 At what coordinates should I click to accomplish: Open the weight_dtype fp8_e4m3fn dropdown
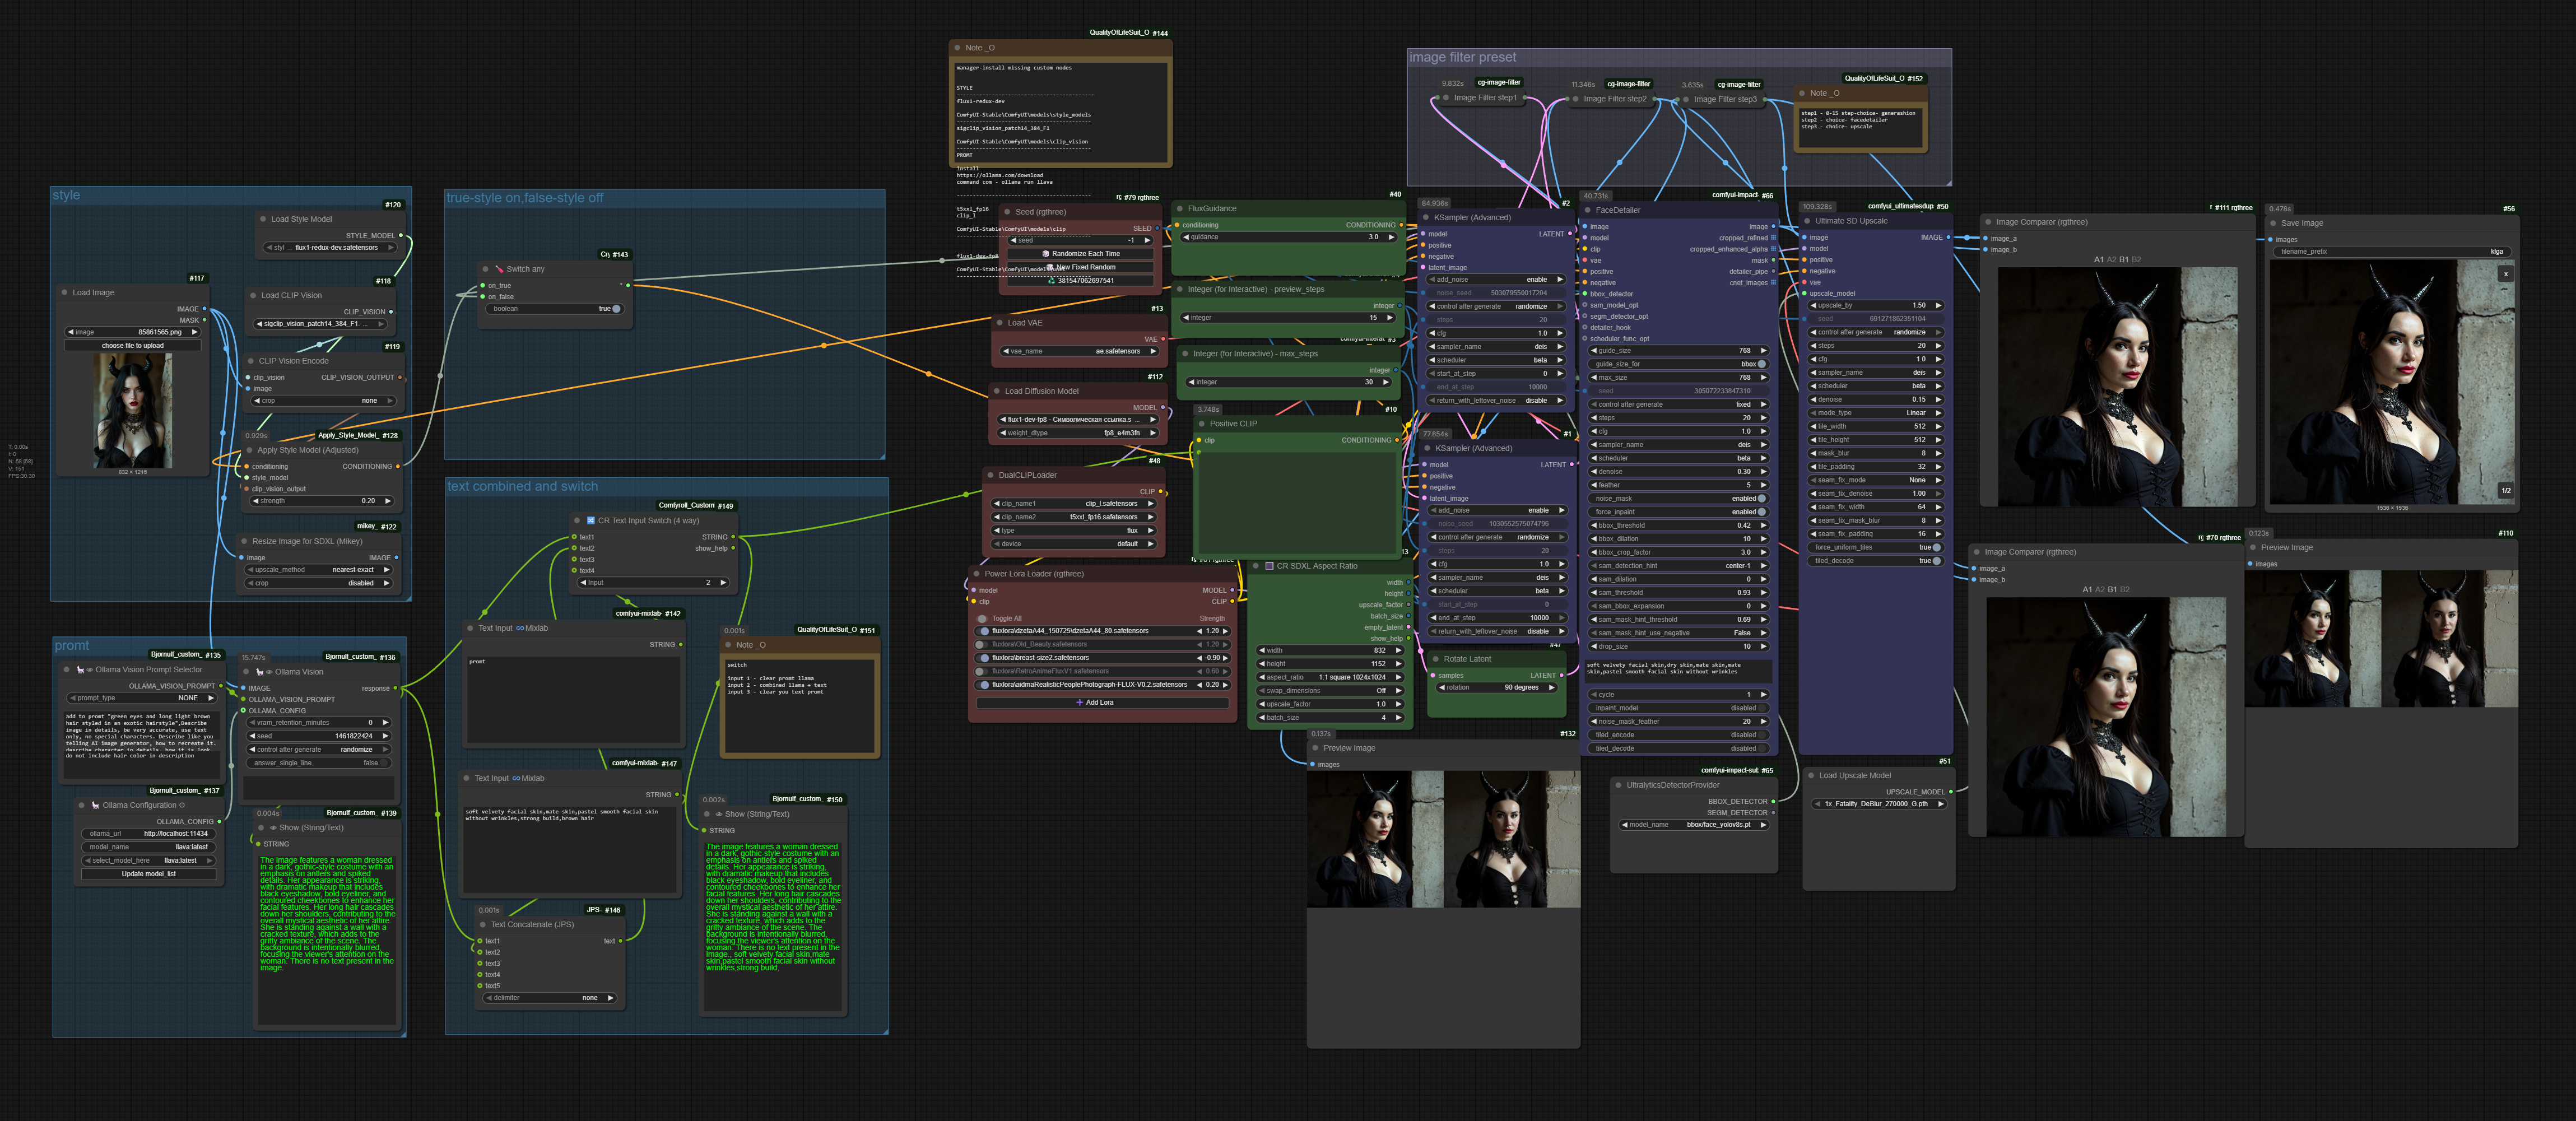pyautogui.click(x=1079, y=433)
